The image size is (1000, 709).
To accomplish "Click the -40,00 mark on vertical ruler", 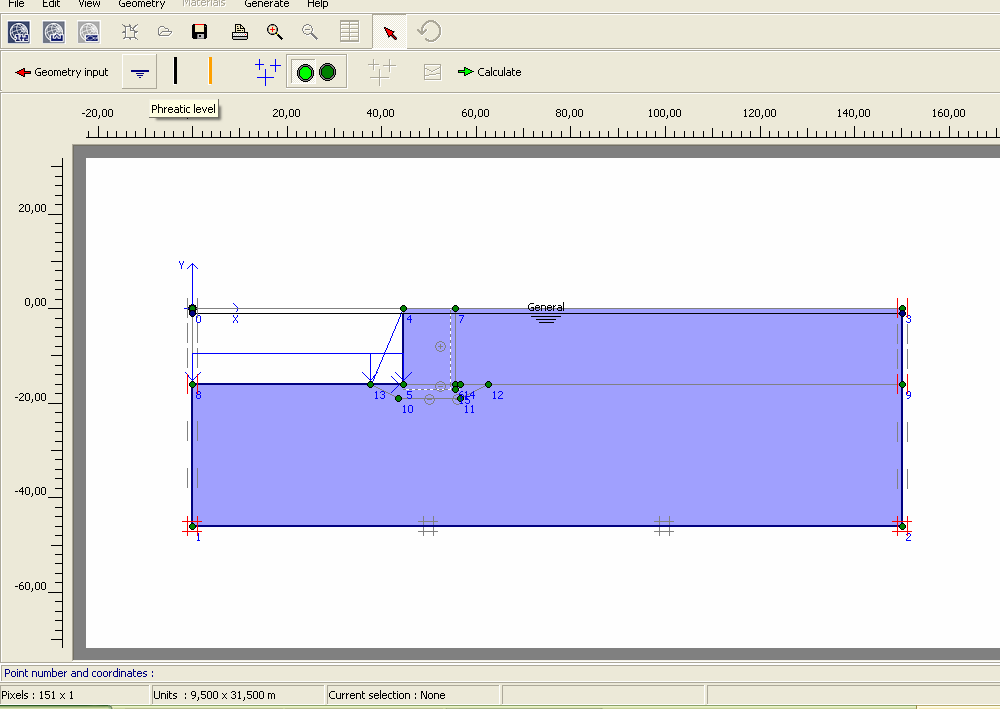I will coord(31,491).
